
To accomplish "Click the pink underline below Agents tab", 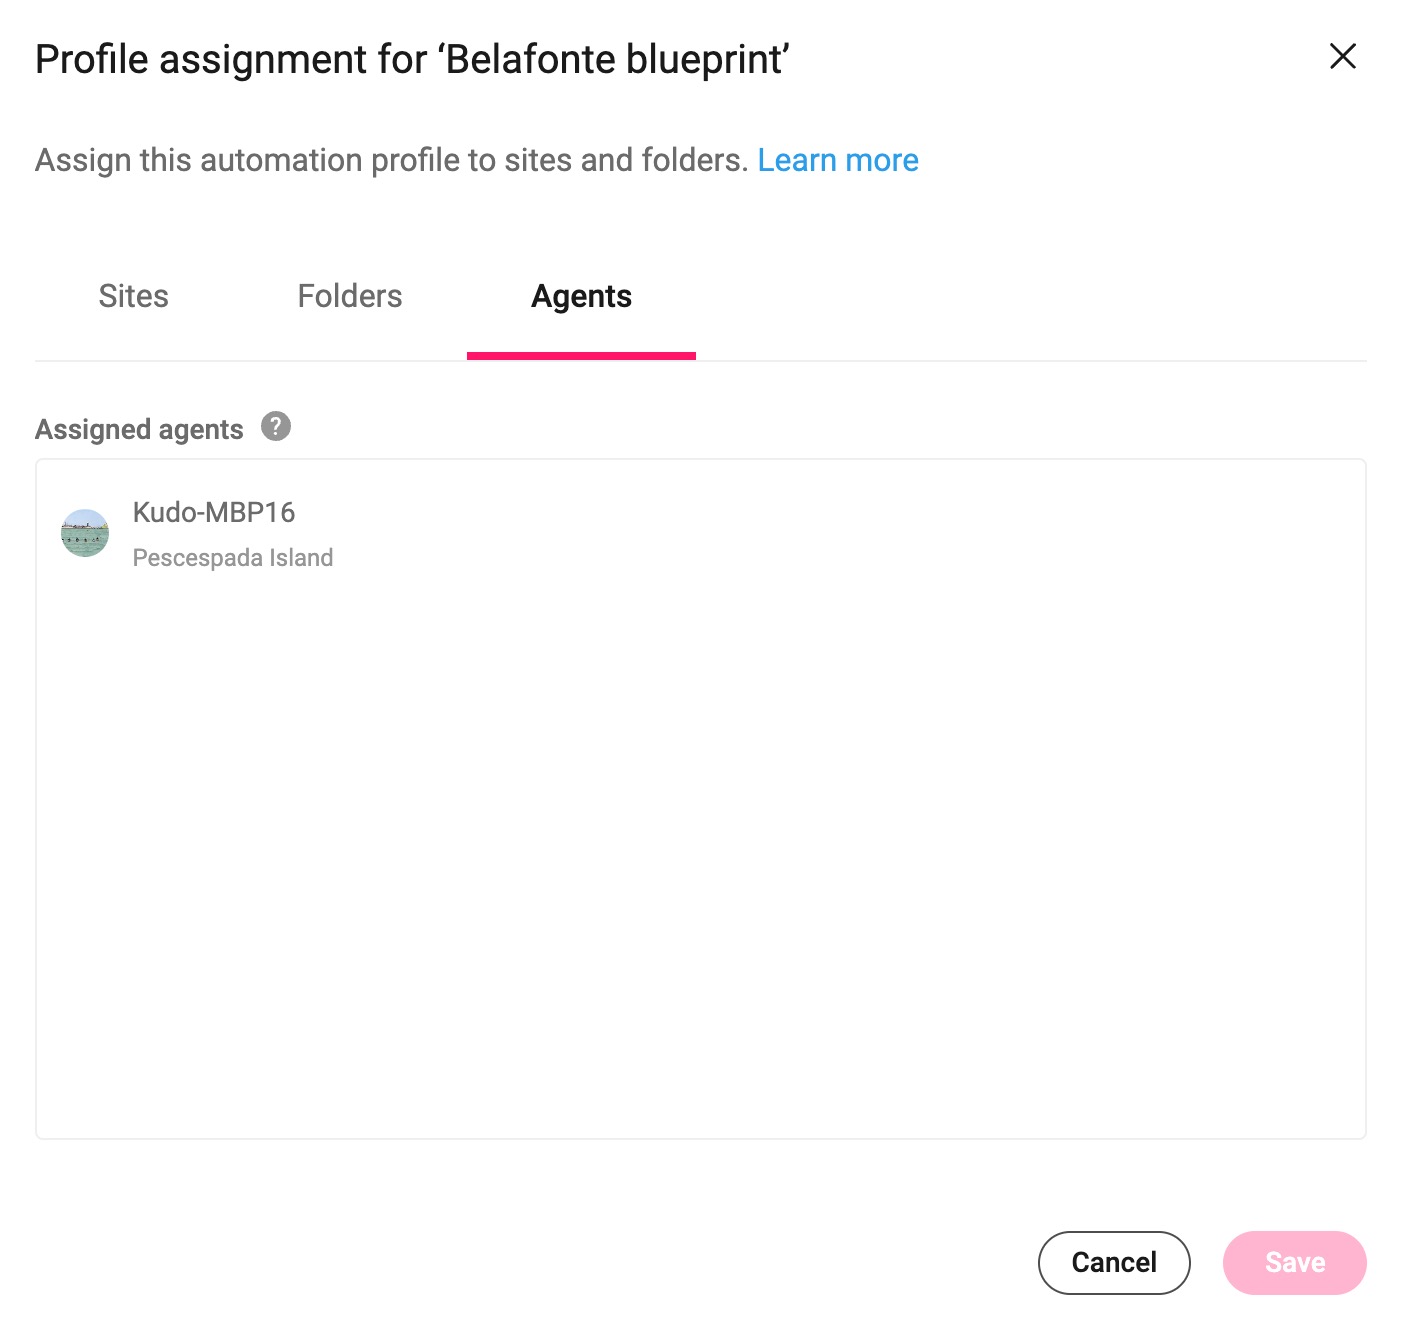I will (581, 355).
